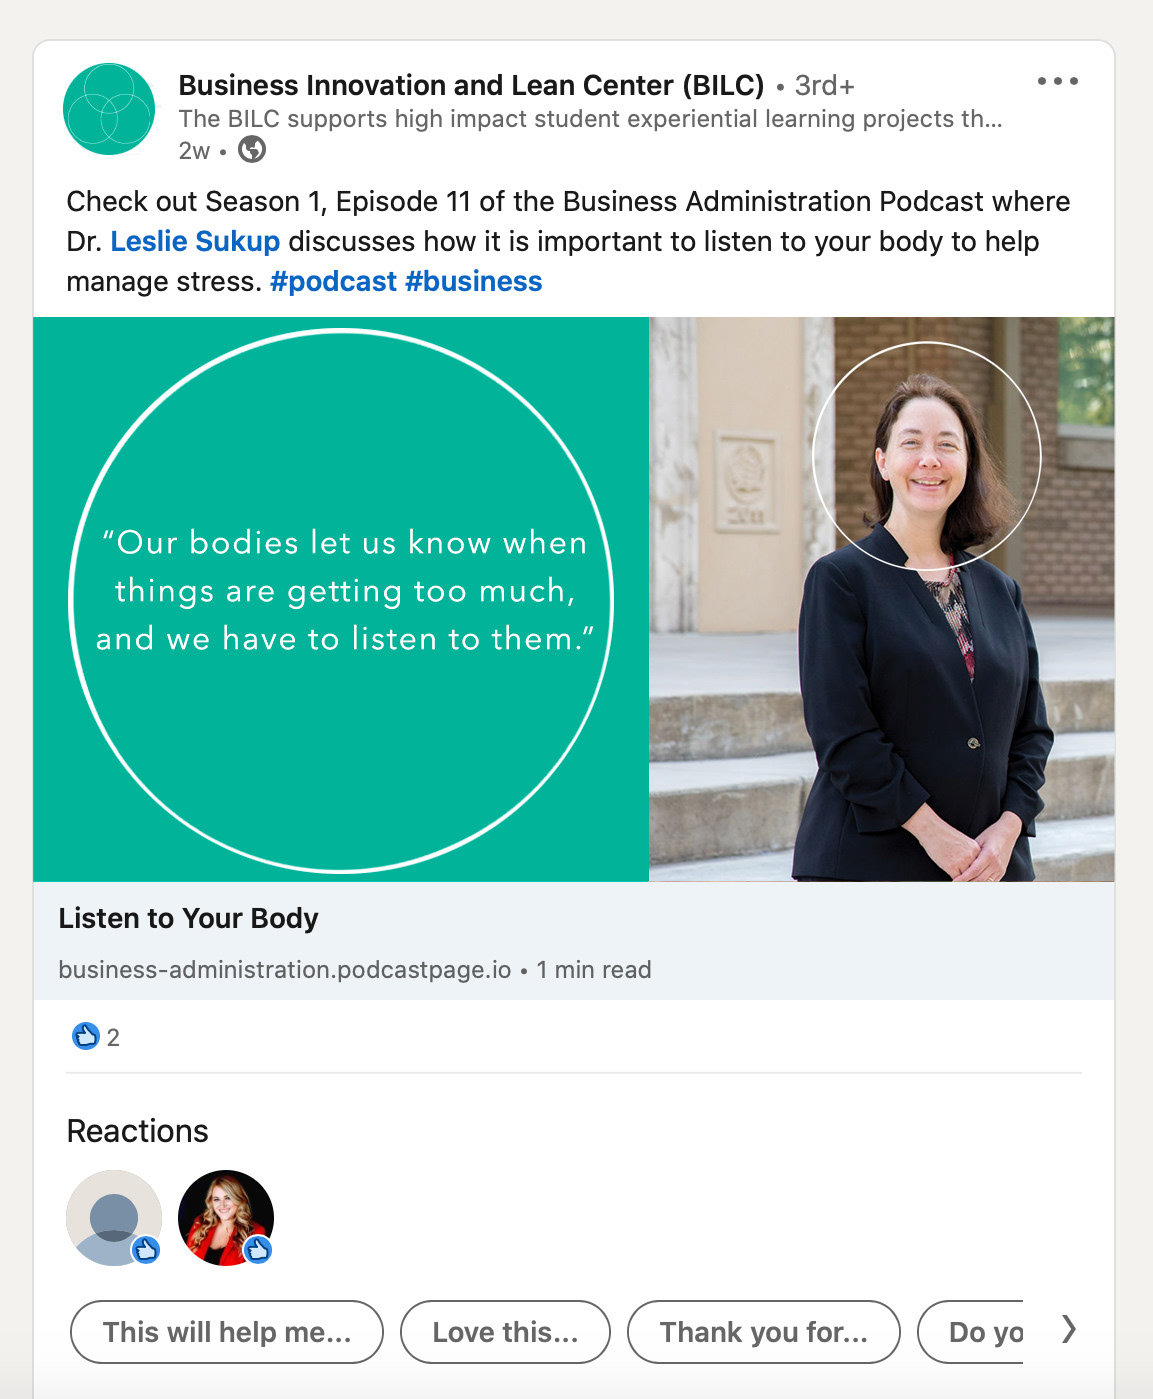Click the photo of Dr. Sukup
The width and height of the screenshot is (1153, 1399).
click(x=882, y=599)
